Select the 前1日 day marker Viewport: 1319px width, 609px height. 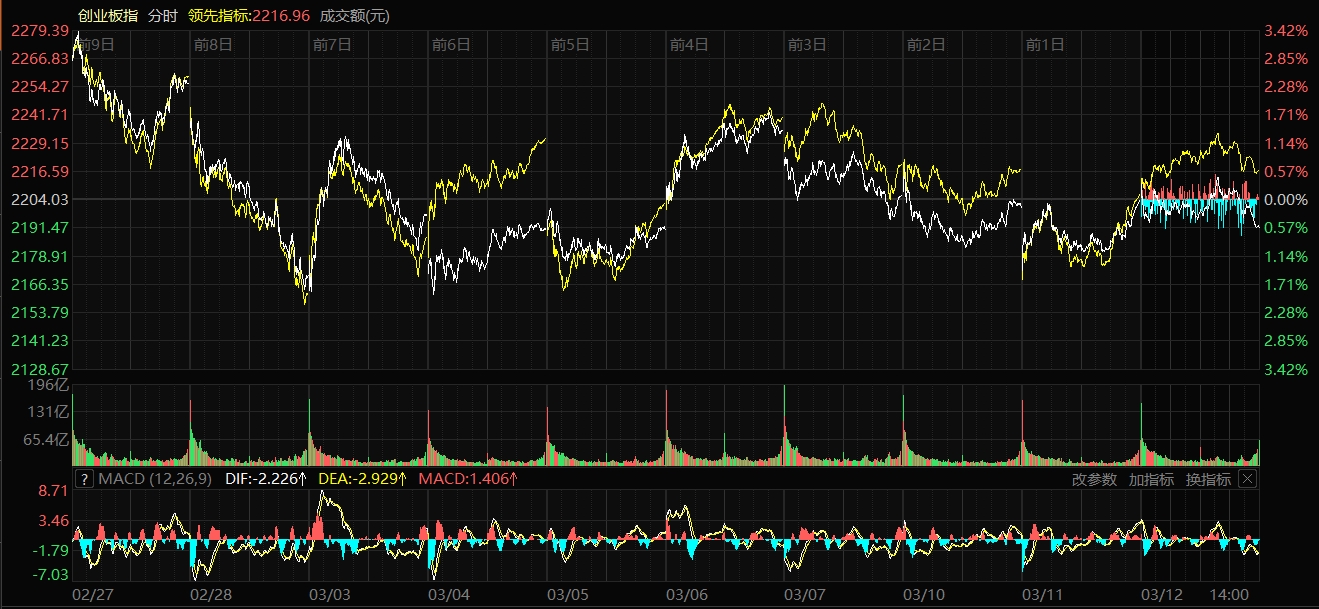[1045, 44]
